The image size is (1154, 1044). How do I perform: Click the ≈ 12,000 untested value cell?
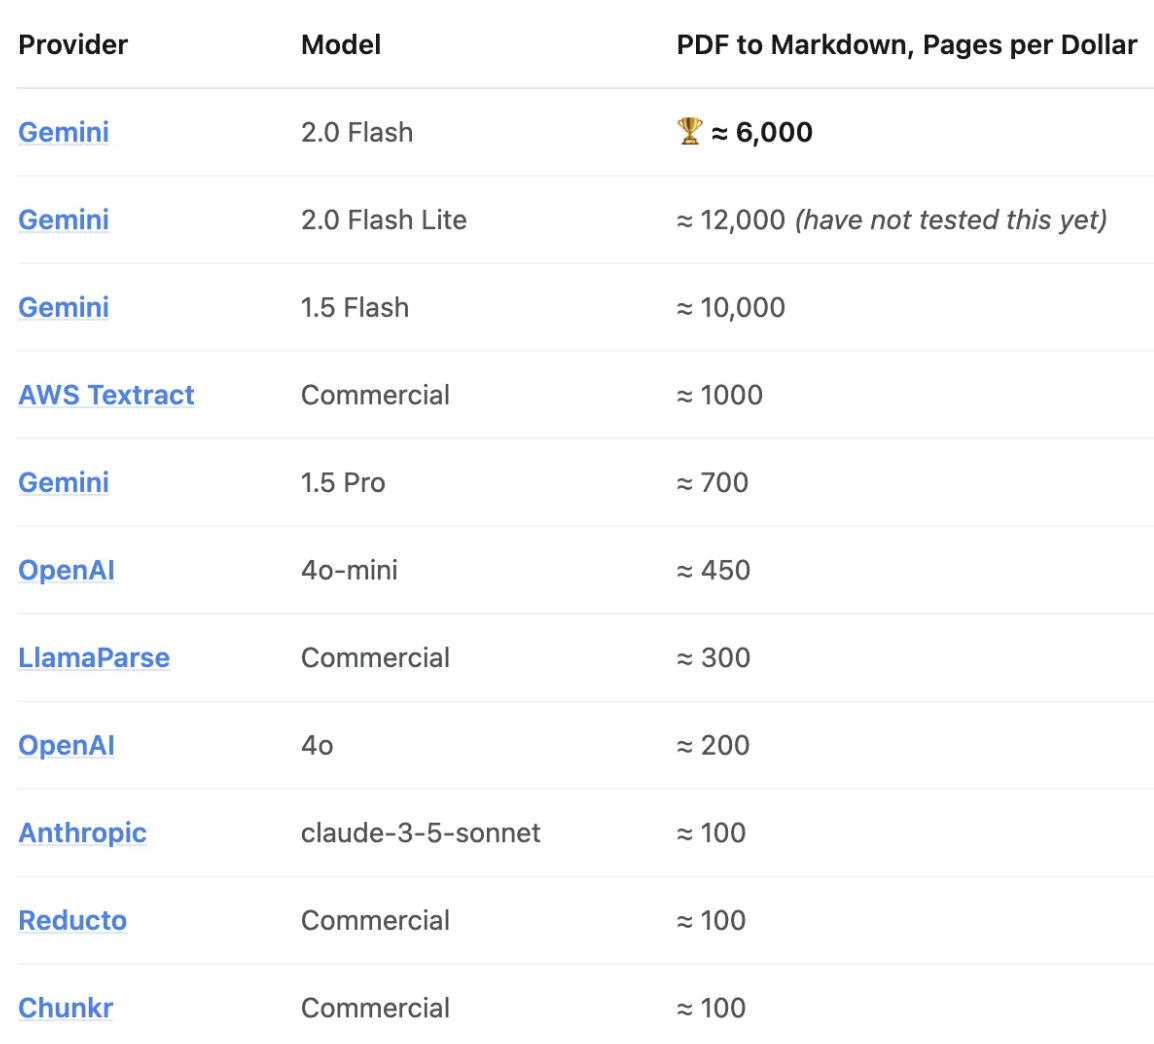(892, 220)
